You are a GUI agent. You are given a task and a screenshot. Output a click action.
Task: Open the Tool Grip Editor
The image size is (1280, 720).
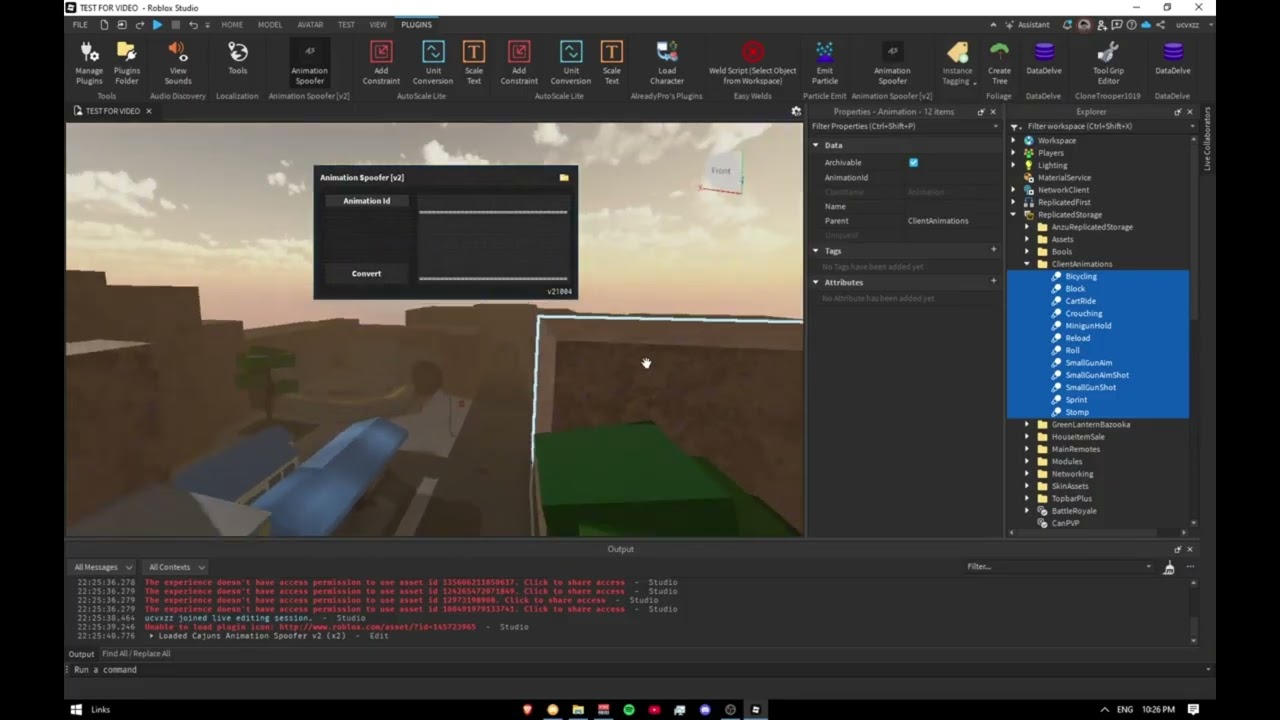tap(1107, 62)
